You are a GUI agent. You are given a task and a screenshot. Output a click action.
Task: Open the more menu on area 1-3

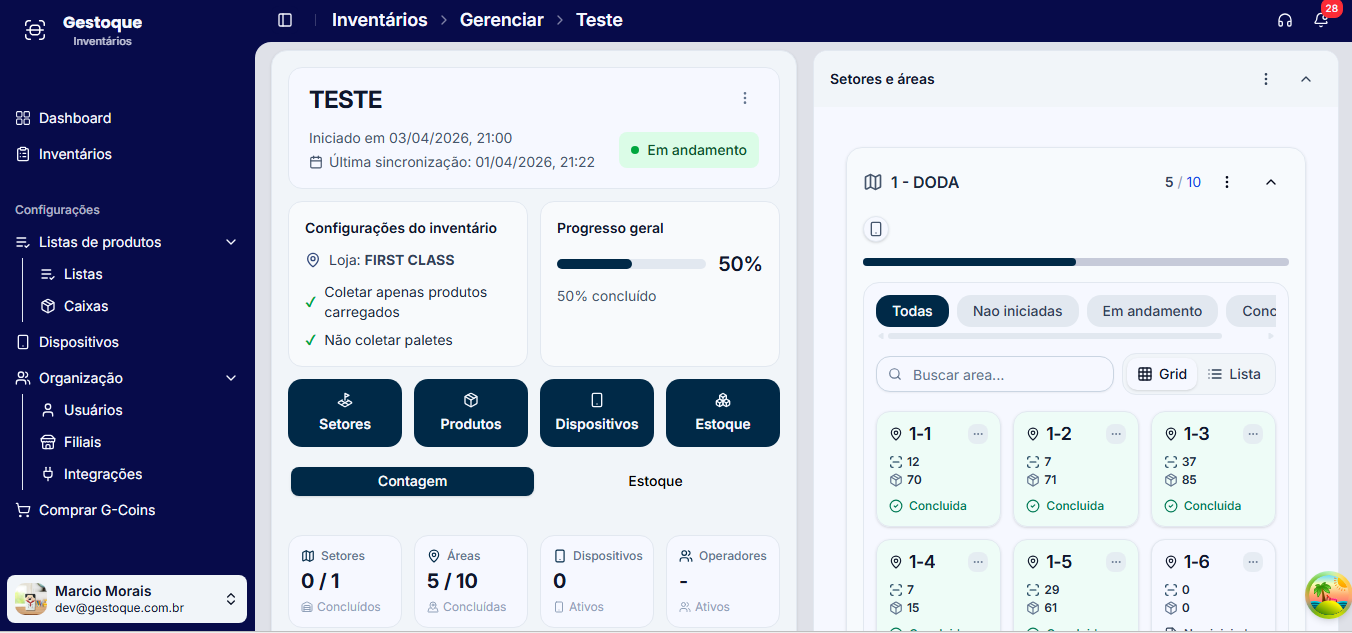[x=1253, y=434]
